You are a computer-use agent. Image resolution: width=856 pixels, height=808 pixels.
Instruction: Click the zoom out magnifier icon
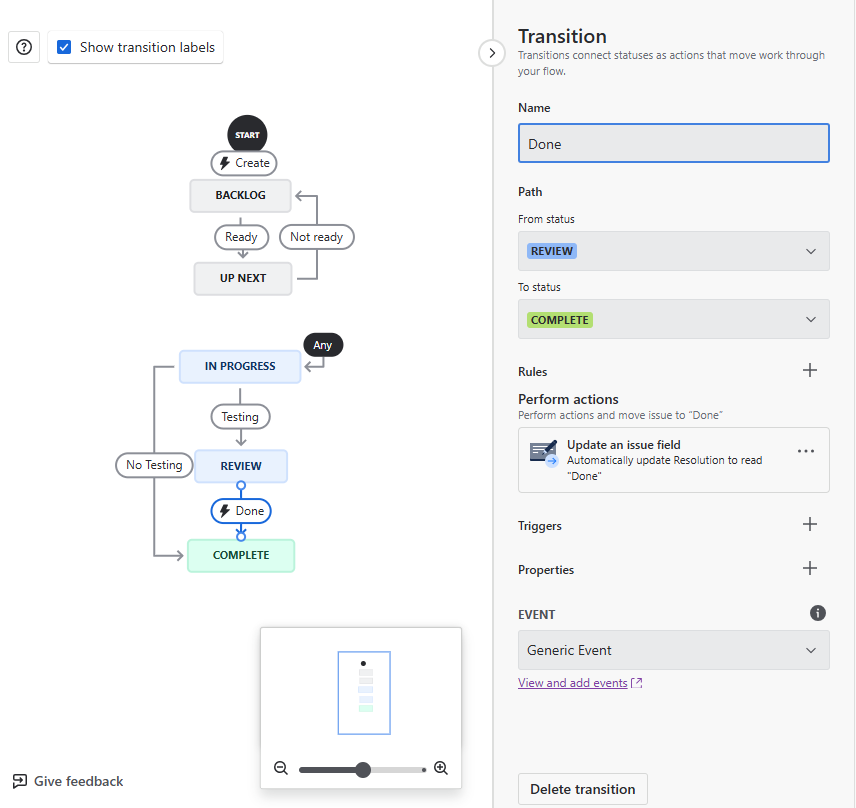(281, 768)
